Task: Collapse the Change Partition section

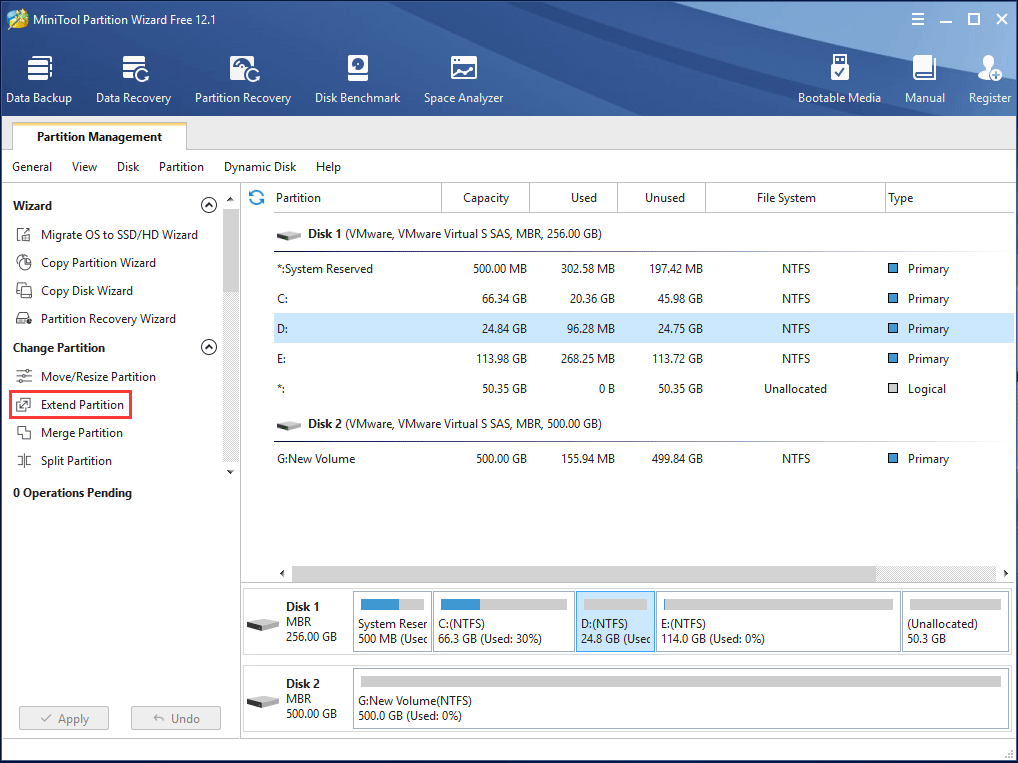Action: coord(209,347)
